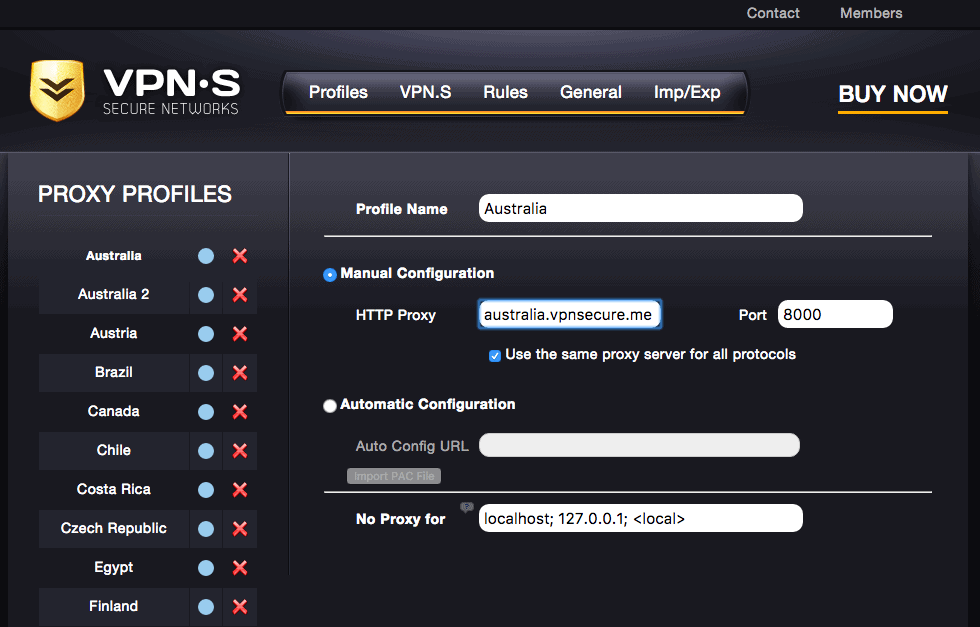Click the blue dot next to Costa Rica
The image size is (980, 627).
pyautogui.click(x=205, y=489)
